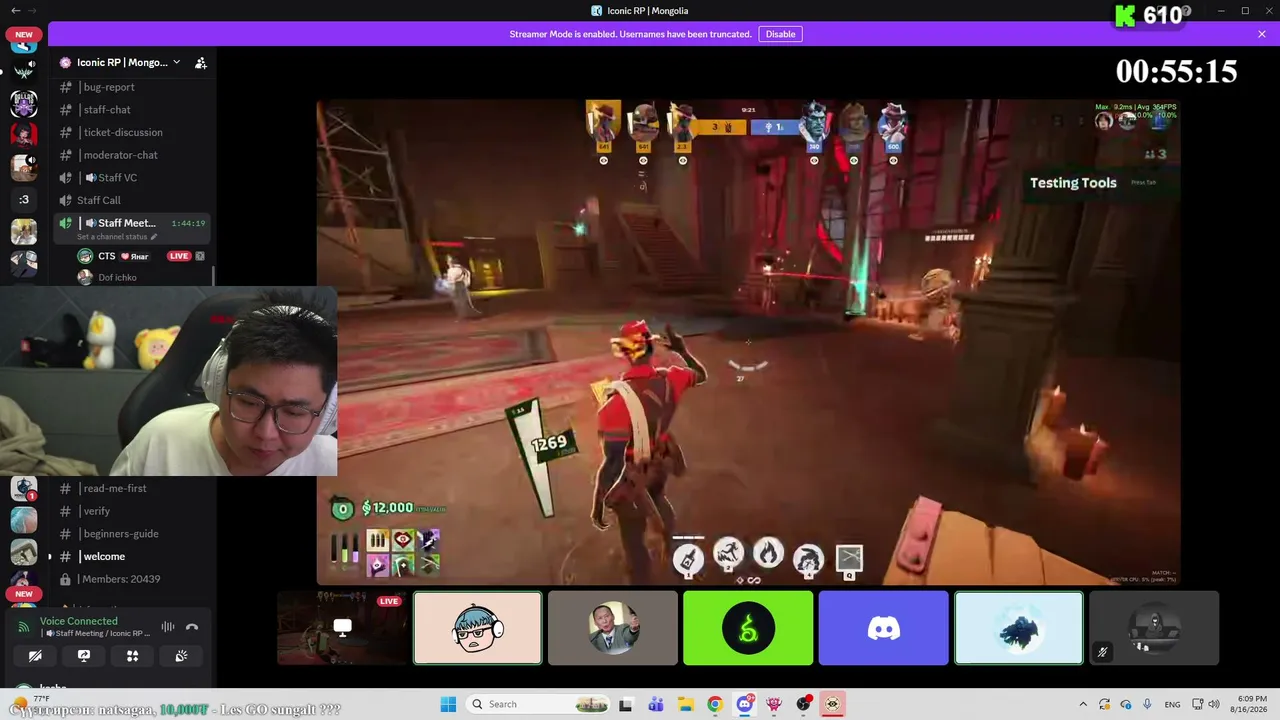Open the red-haired anime server icon
This screenshot has width=1280, height=720.
click(24, 135)
